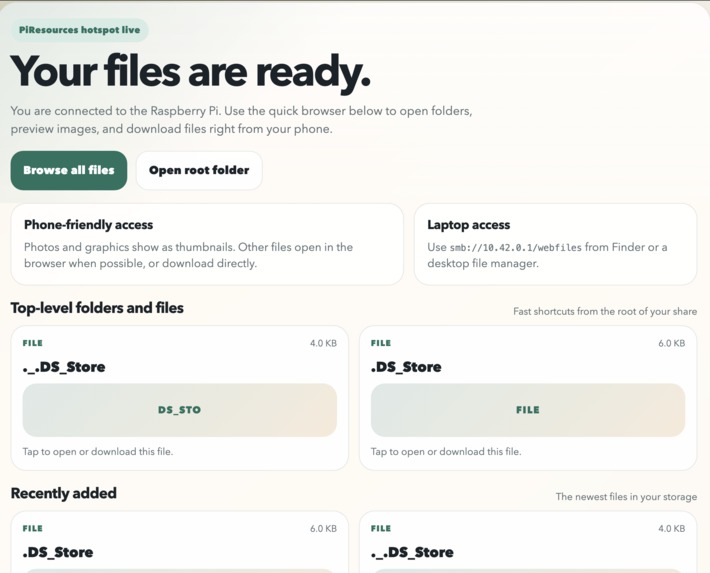Open root folder button

click(x=199, y=170)
